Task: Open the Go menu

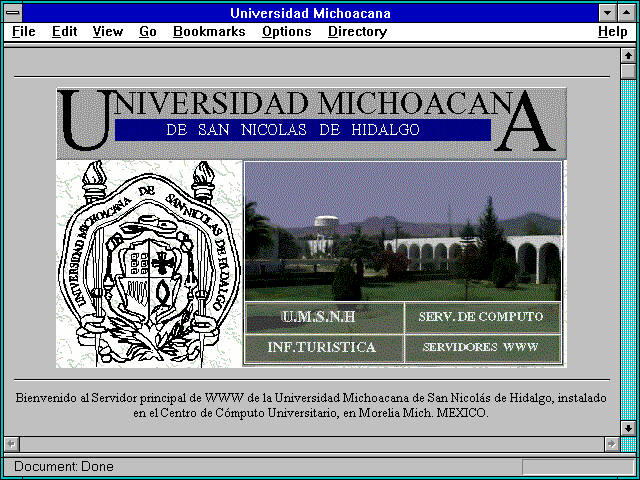Action: click(148, 31)
